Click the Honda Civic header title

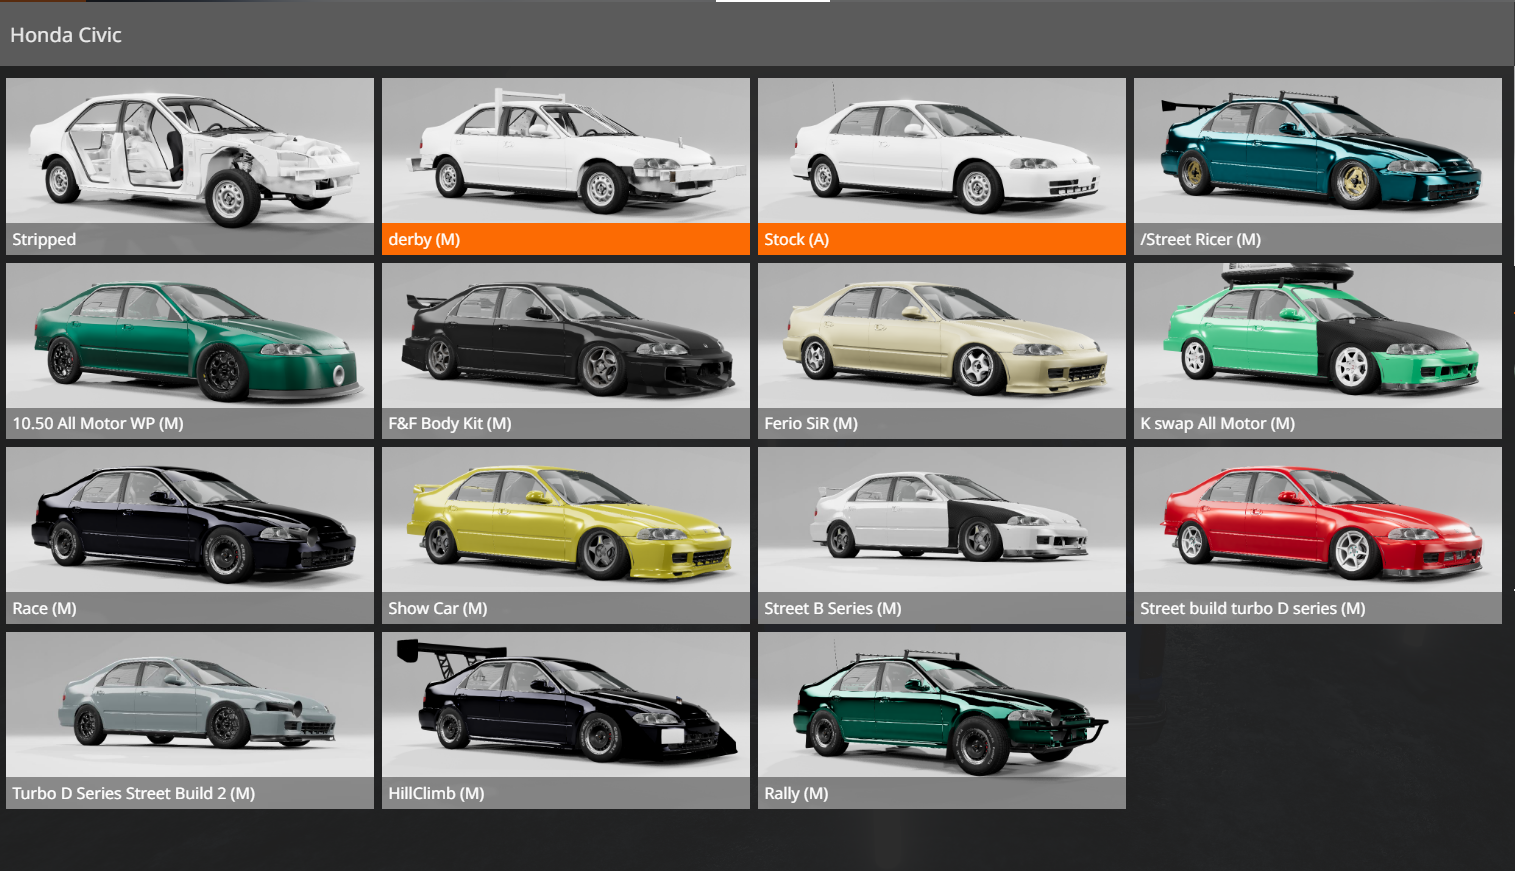pos(66,35)
